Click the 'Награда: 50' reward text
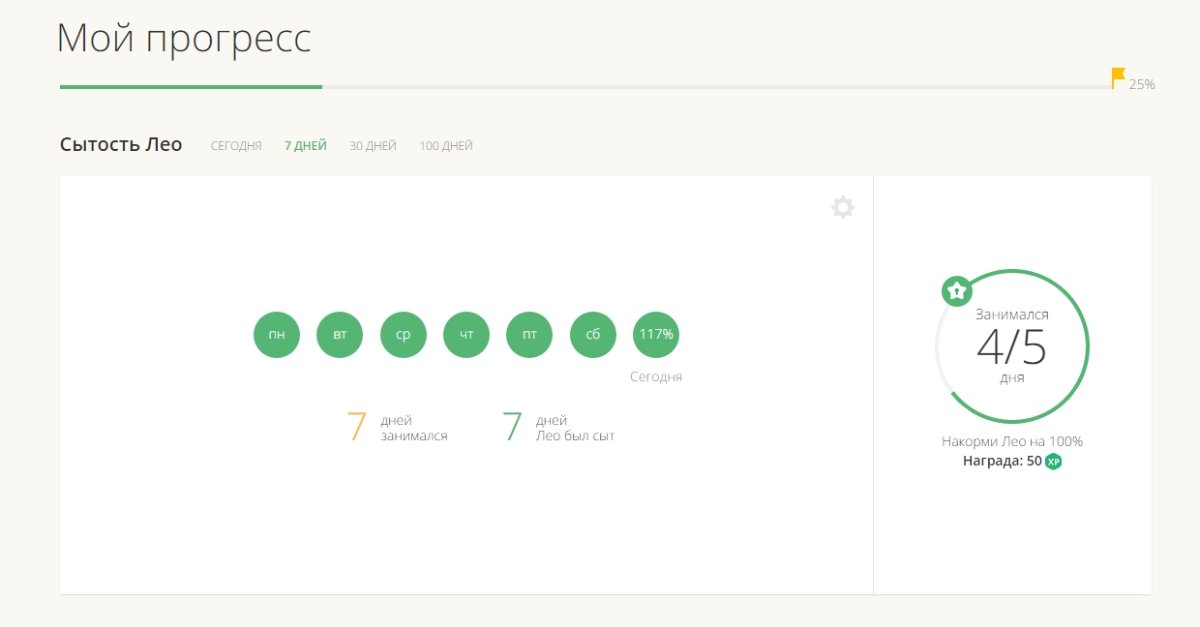The width and height of the screenshot is (1200, 627). (1002, 462)
